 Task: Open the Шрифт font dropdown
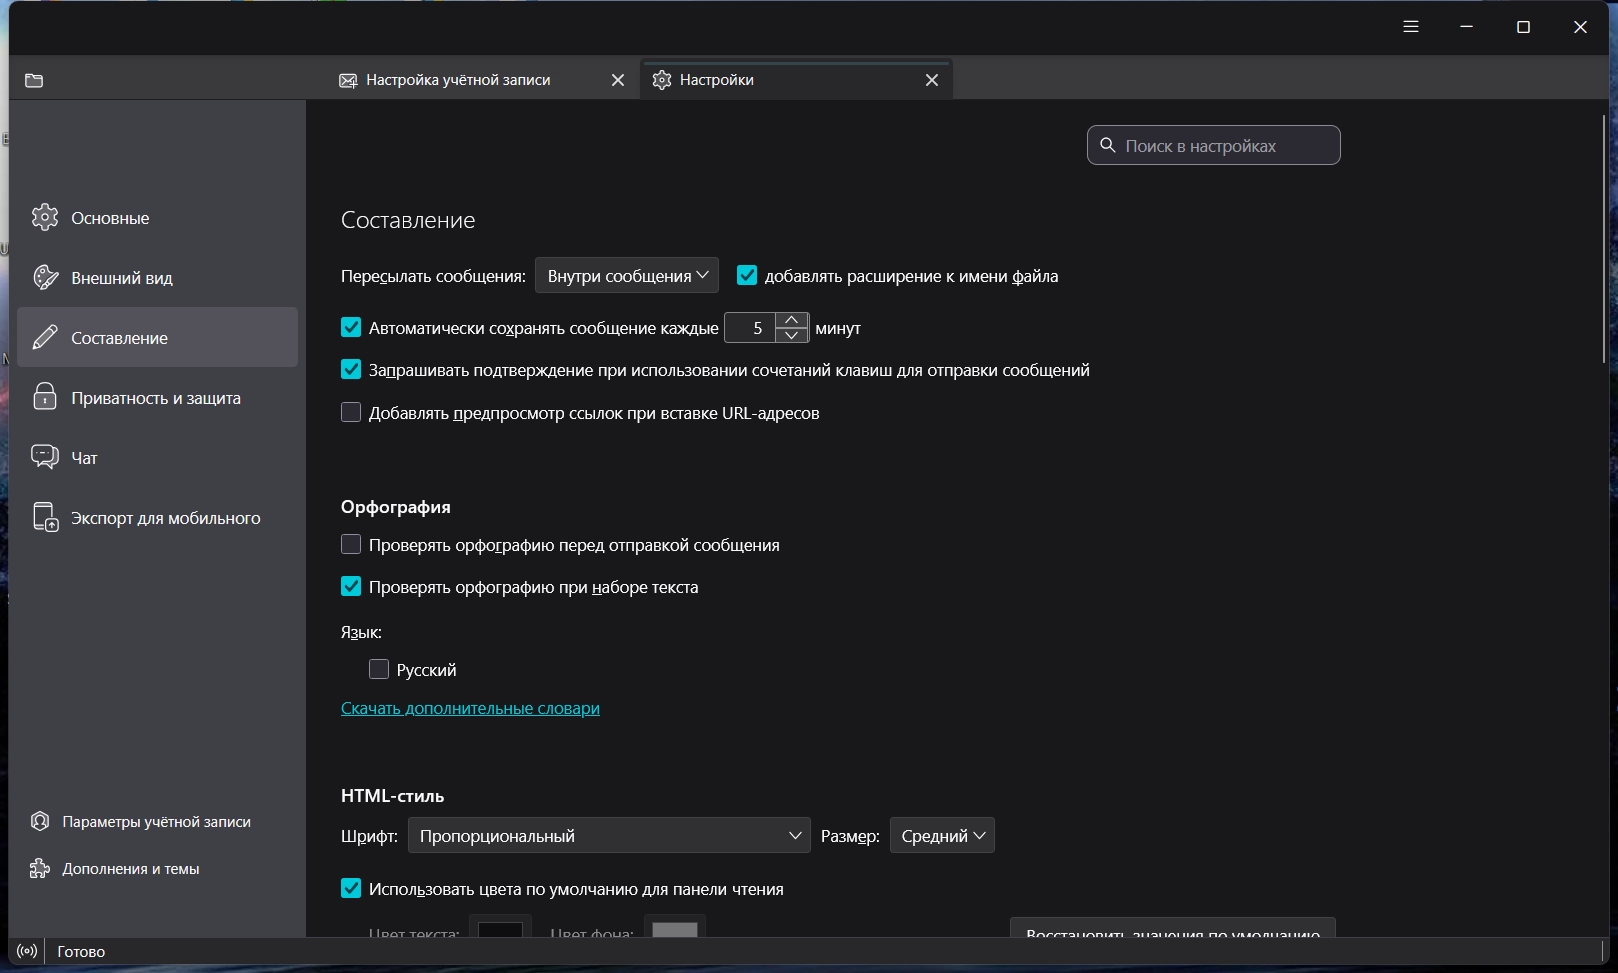608,835
